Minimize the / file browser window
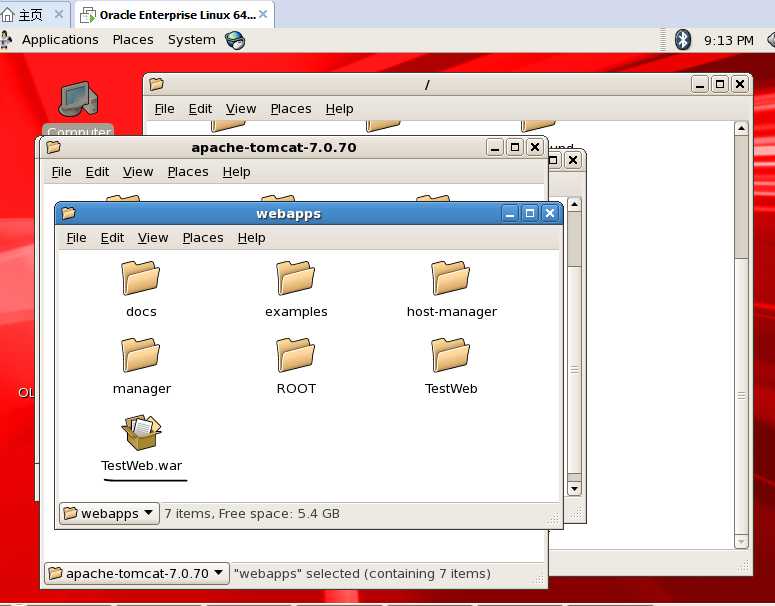Screen dimensions: 775x606 699,85
